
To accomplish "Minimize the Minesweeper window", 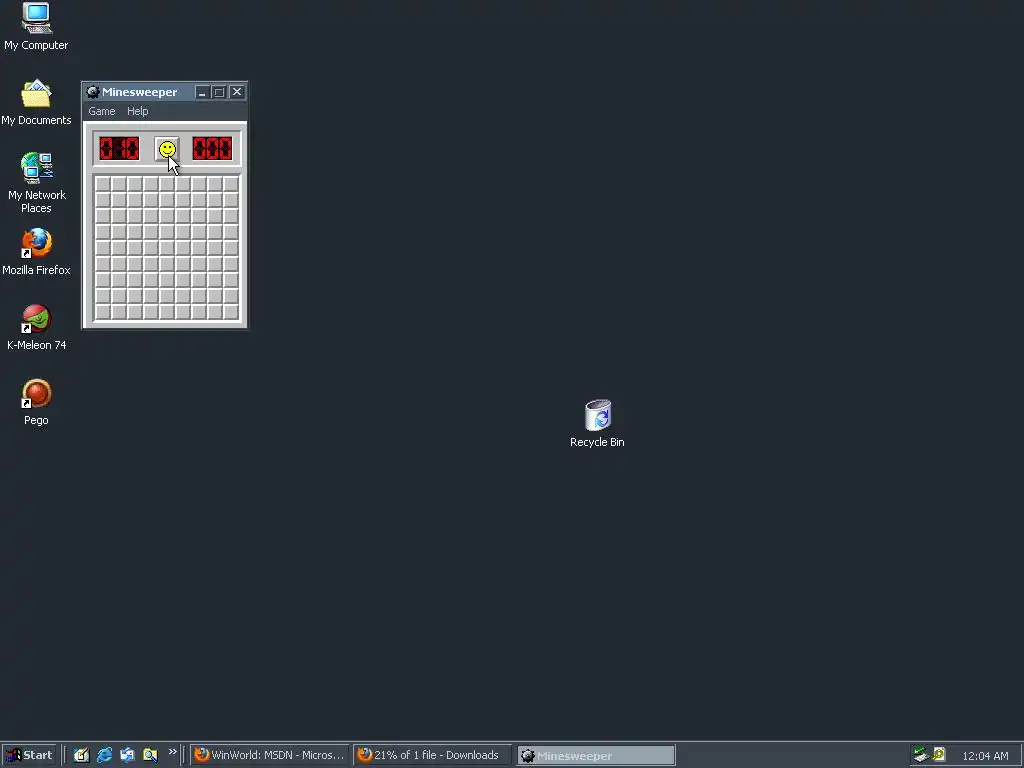I will click(x=202, y=92).
